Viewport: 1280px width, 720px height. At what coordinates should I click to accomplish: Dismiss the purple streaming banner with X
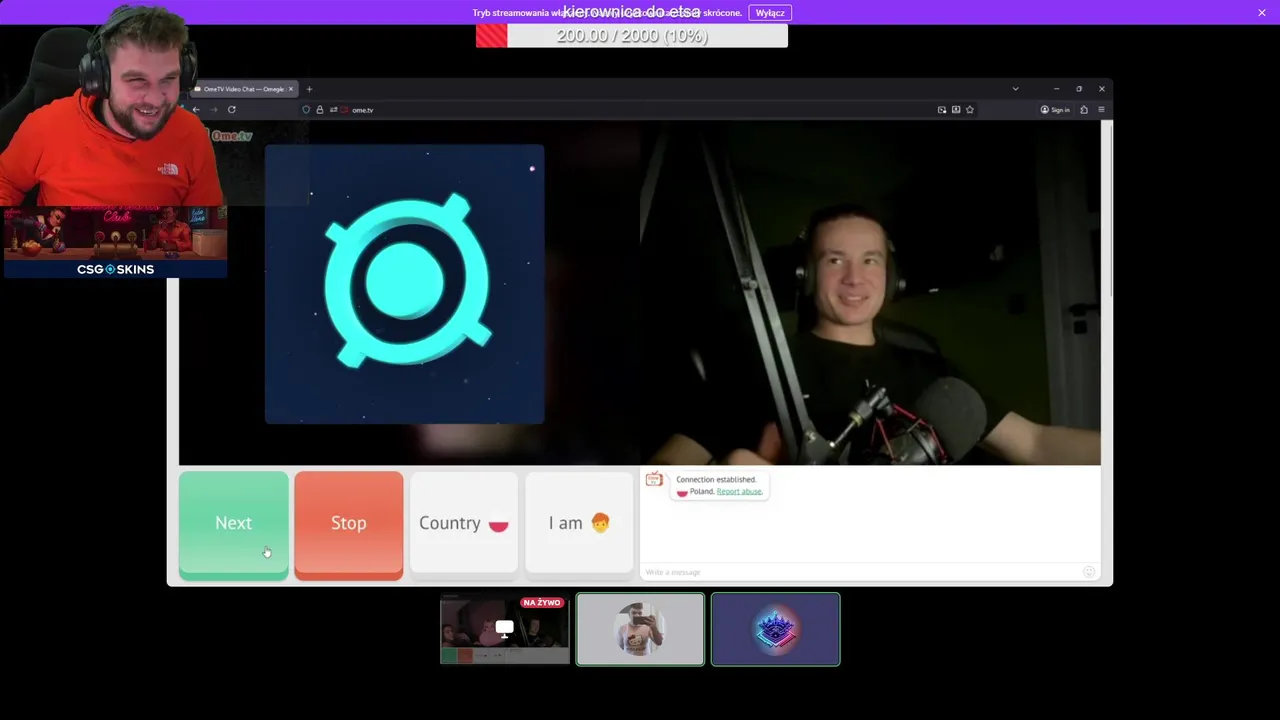(1262, 13)
